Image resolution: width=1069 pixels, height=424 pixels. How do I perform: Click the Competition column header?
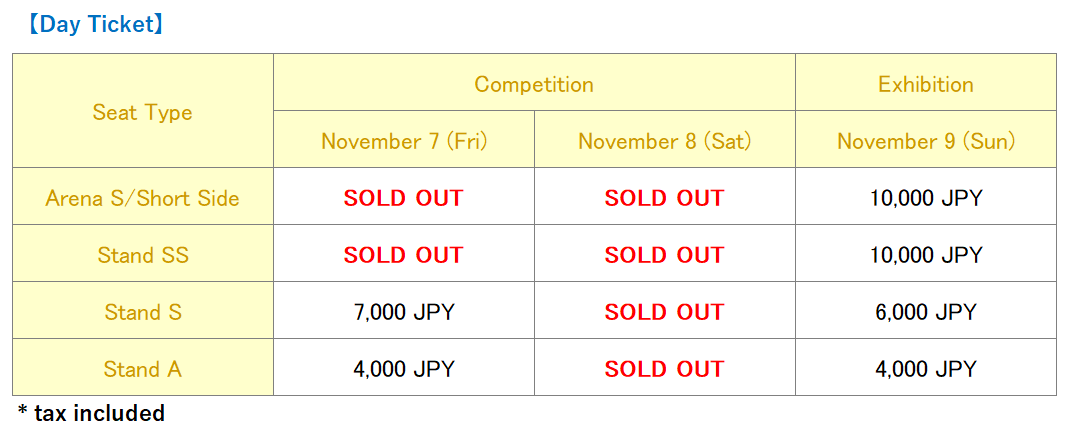(534, 84)
